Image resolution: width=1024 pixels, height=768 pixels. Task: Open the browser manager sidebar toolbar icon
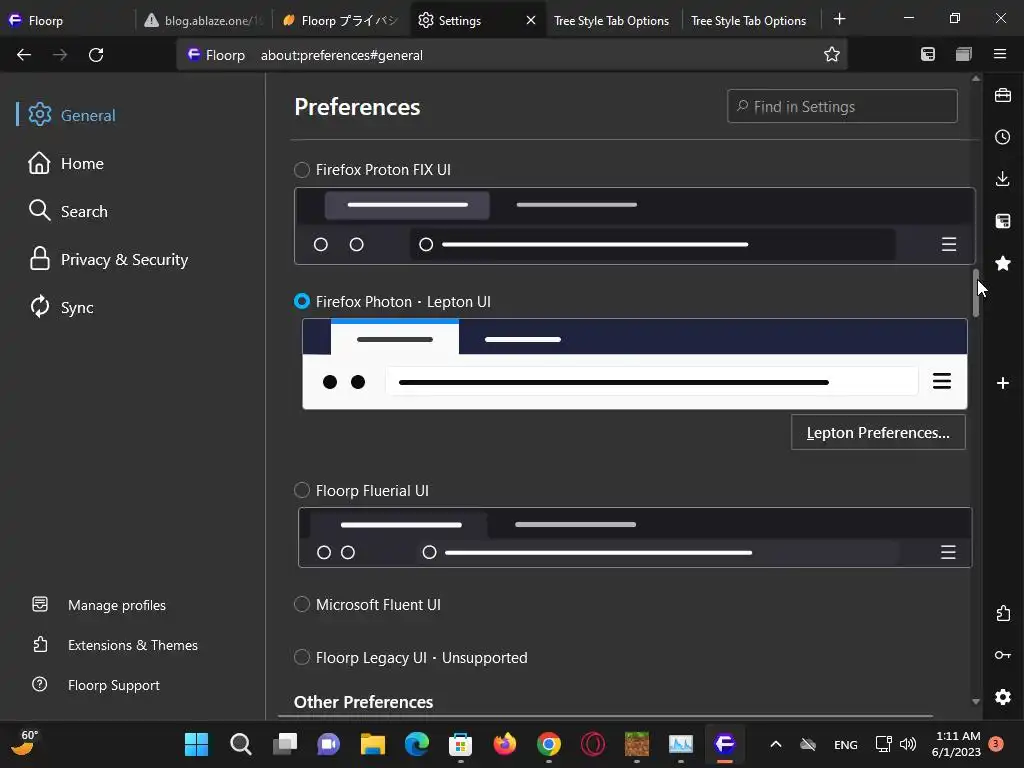point(927,54)
